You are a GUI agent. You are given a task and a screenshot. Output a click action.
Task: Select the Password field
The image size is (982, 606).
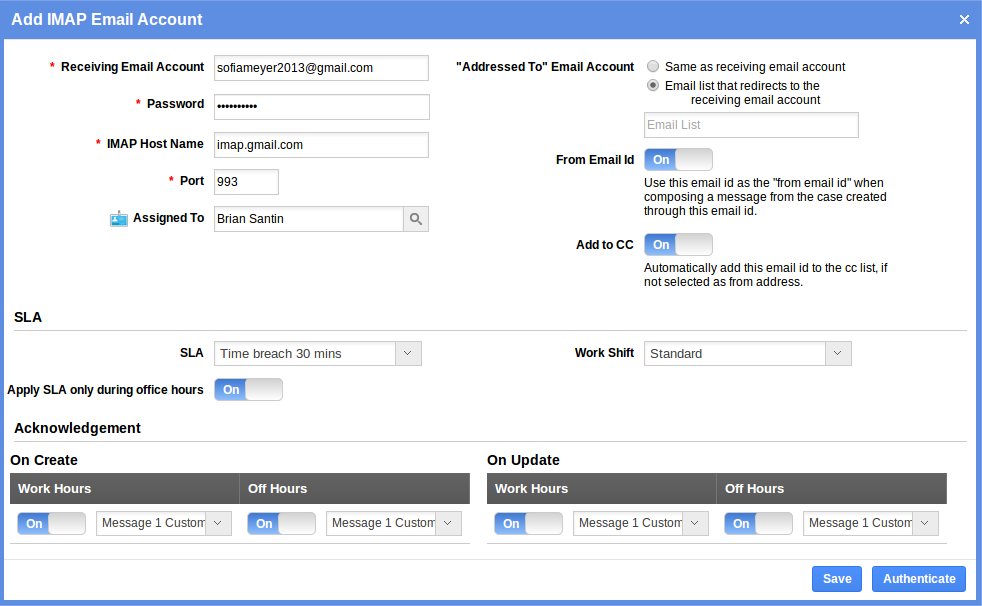coord(321,105)
